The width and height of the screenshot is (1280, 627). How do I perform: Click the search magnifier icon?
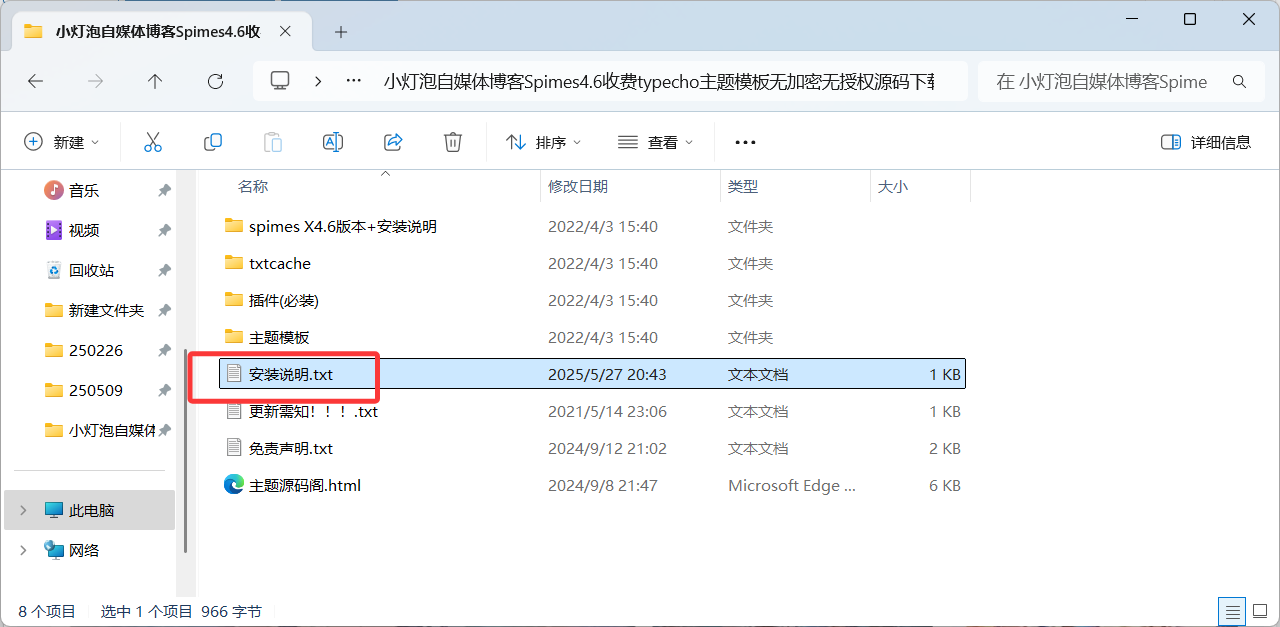1240,81
